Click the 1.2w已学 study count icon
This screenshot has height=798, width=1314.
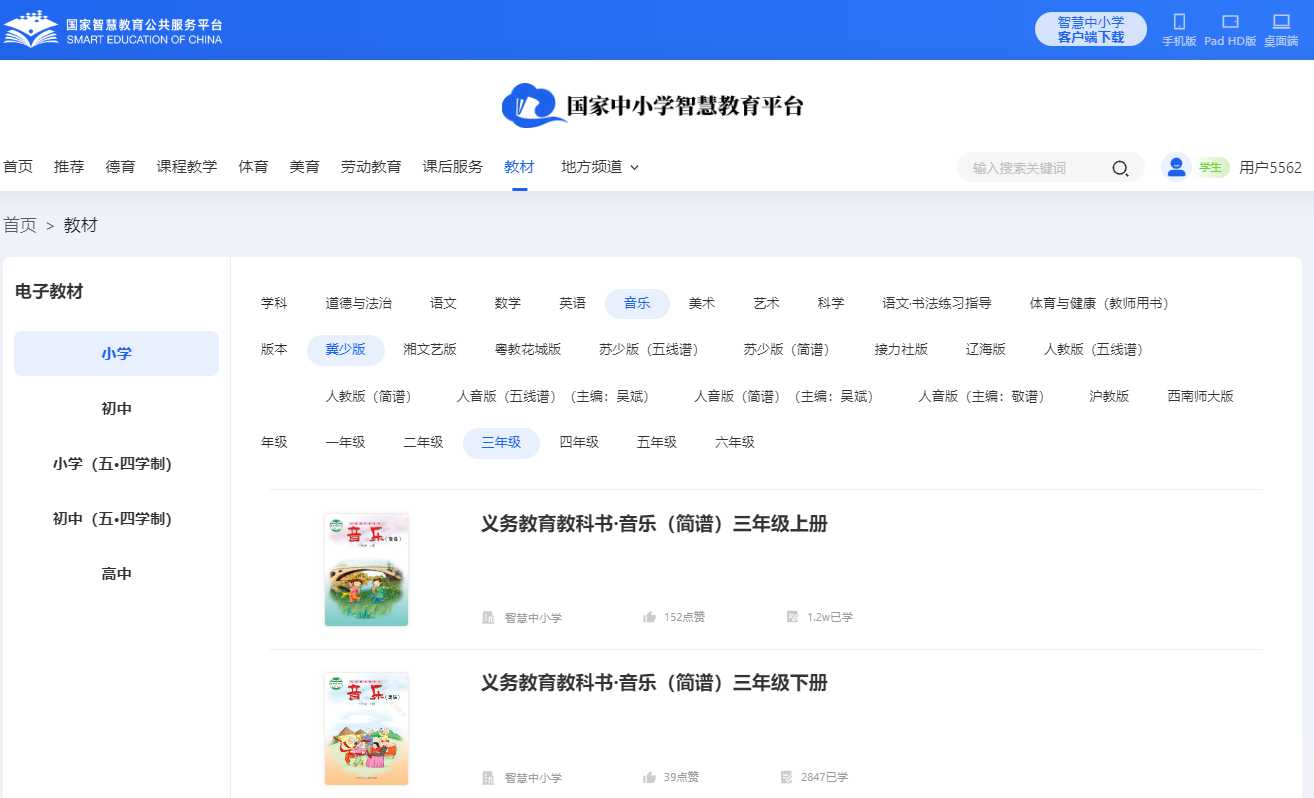pyautogui.click(x=792, y=617)
